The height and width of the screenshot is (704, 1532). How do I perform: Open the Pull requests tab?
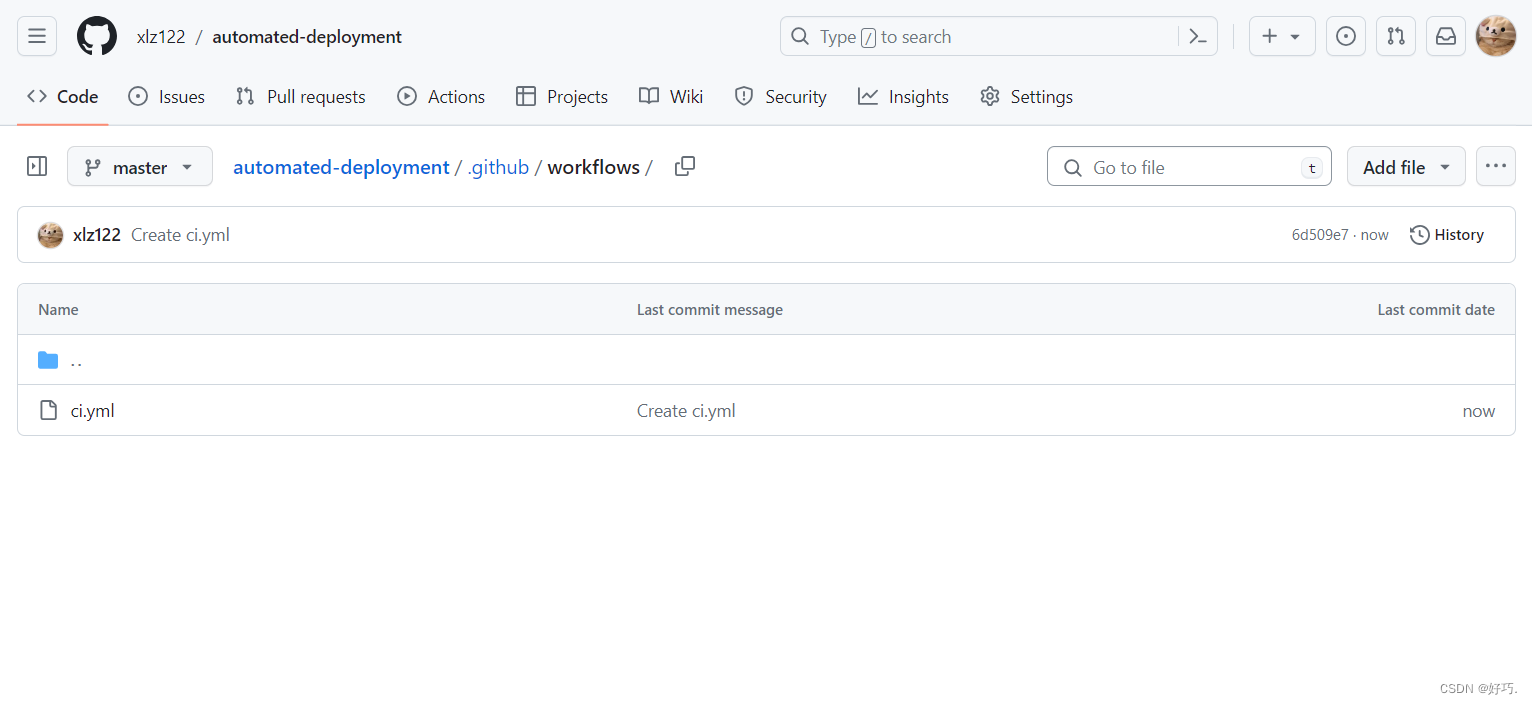coord(301,96)
